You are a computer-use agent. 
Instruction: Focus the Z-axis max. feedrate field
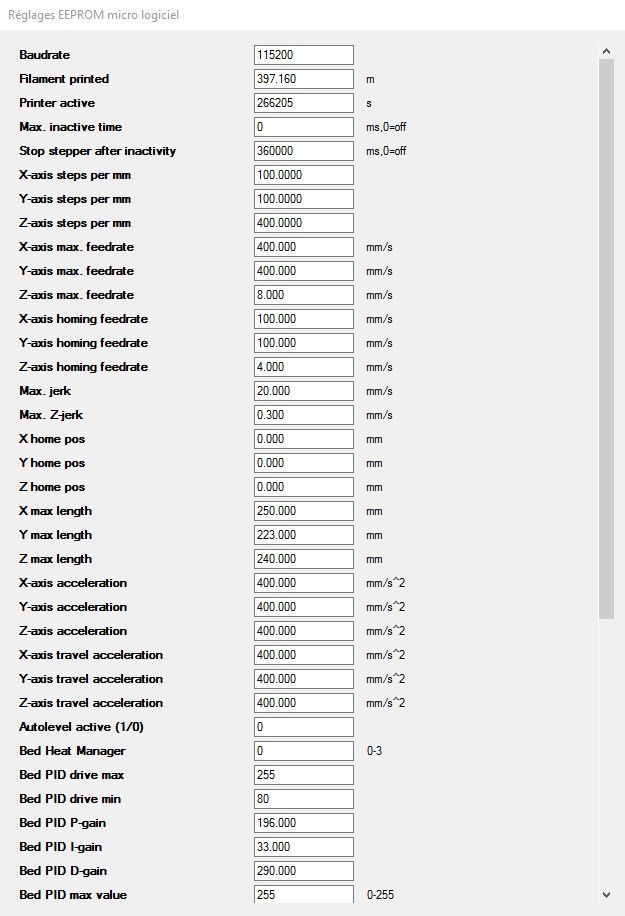[304, 294]
